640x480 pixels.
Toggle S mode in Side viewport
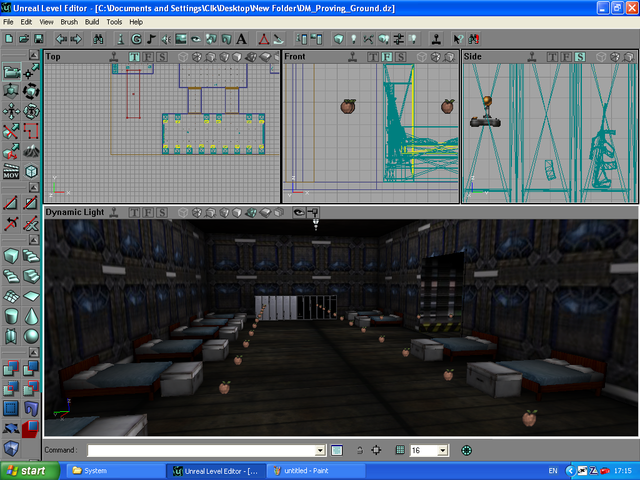click(x=579, y=57)
